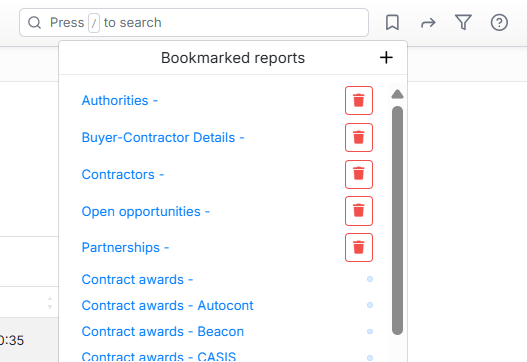Open the help question mark icon
527x362 pixels.
[x=499, y=23]
